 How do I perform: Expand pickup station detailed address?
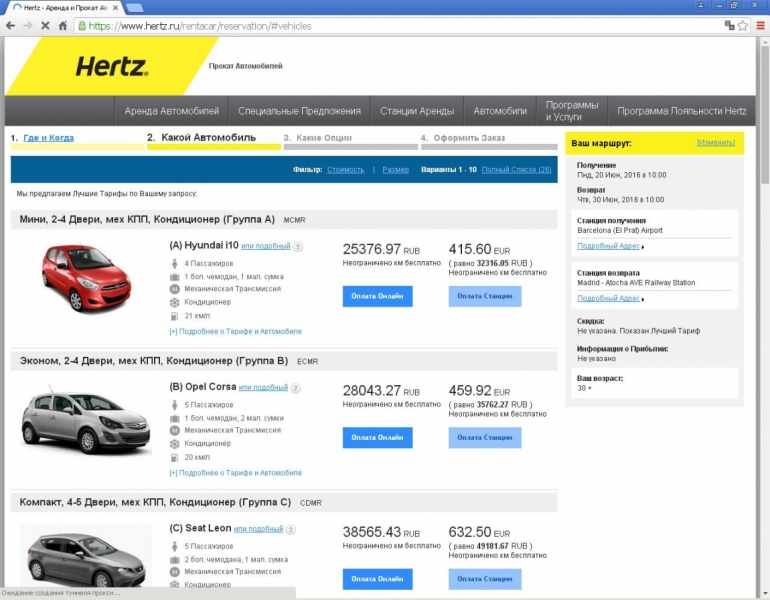pyautogui.click(x=608, y=246)
